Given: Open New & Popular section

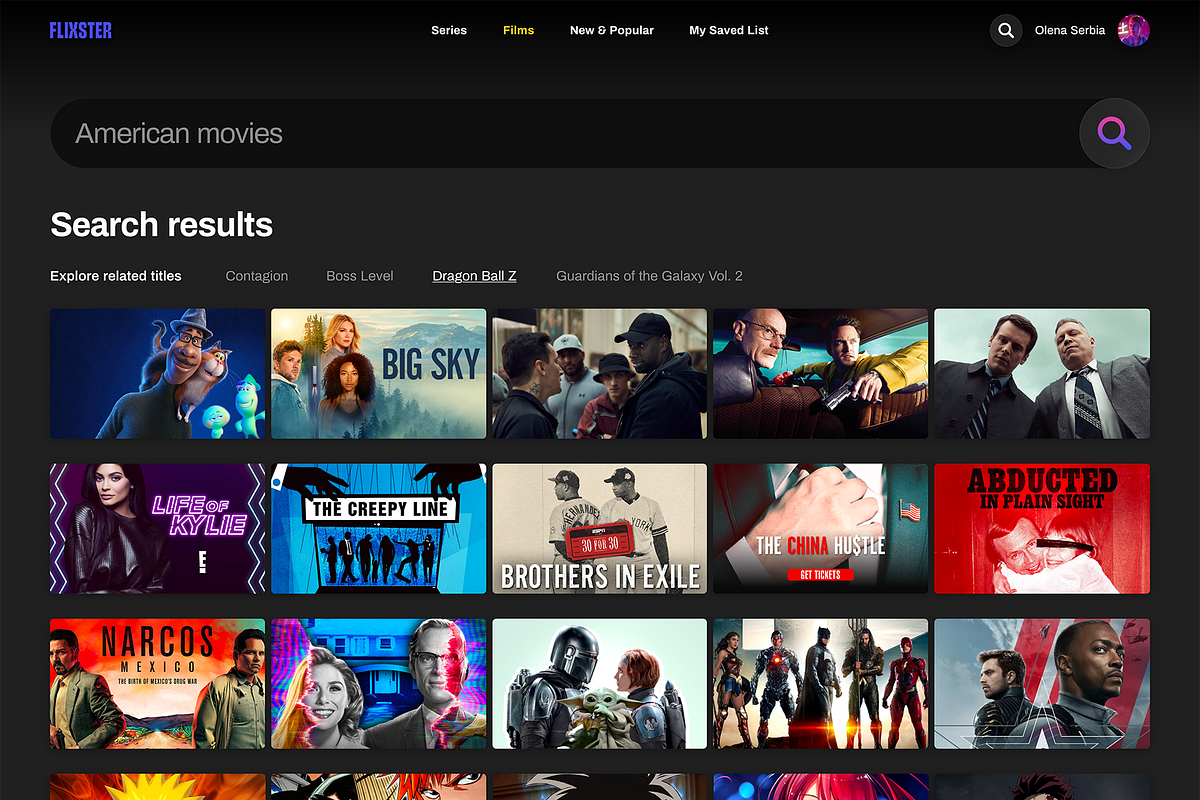Looking at the screenshot, I should 612,30.
